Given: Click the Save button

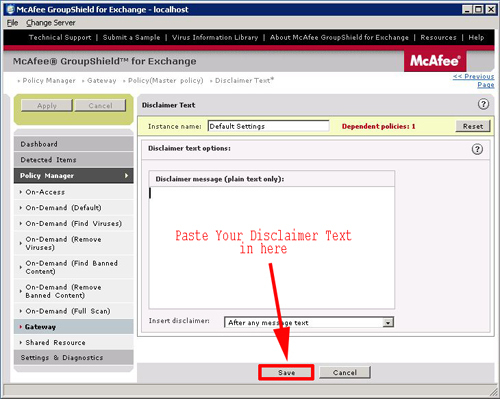Looking at the screenshot, I should tap(286, 372).
